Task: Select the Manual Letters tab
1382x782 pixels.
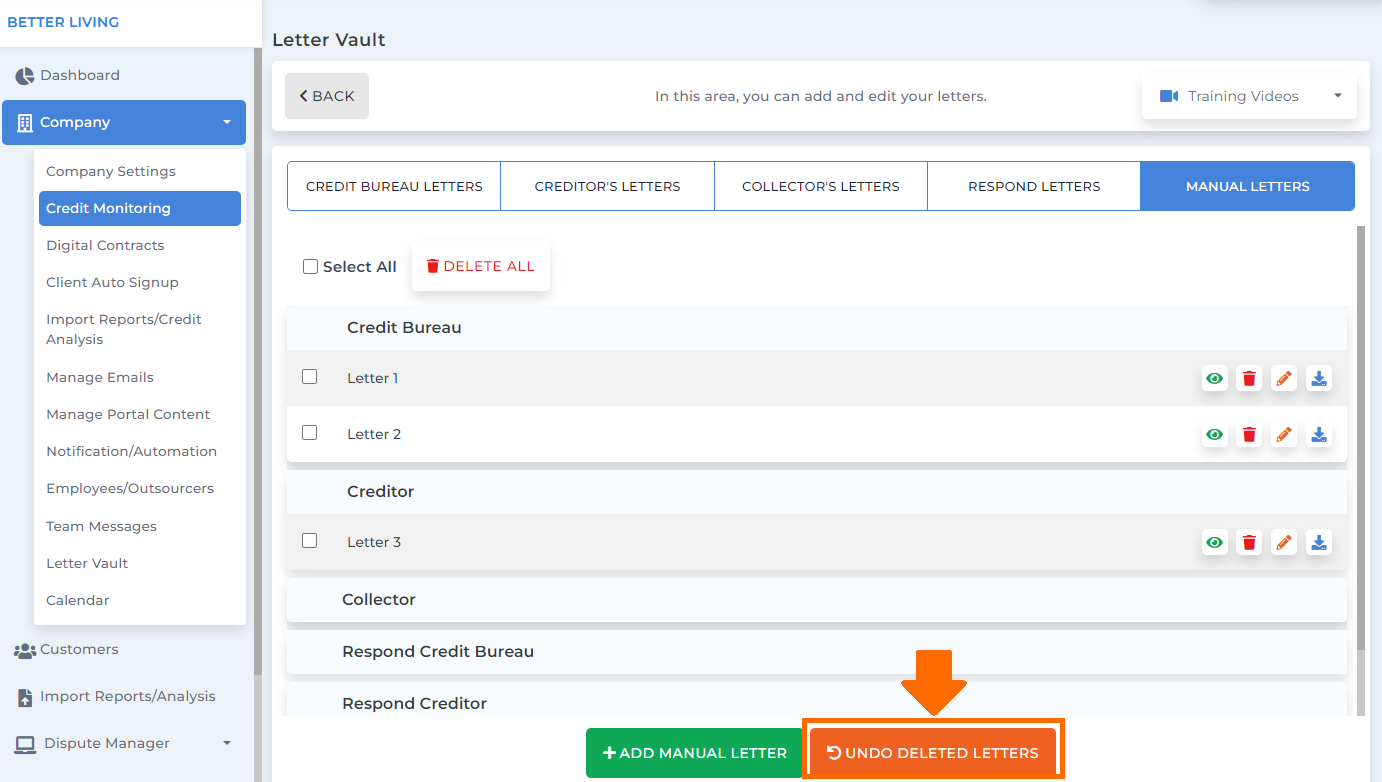Action: 1248,186
